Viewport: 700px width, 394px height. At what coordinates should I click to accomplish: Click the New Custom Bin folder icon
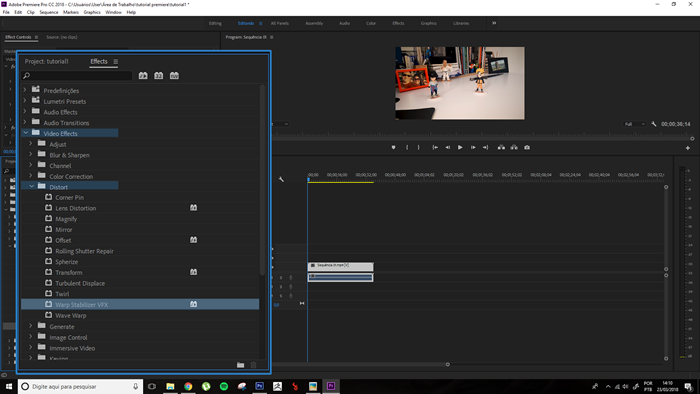click(x=240, y=365)
